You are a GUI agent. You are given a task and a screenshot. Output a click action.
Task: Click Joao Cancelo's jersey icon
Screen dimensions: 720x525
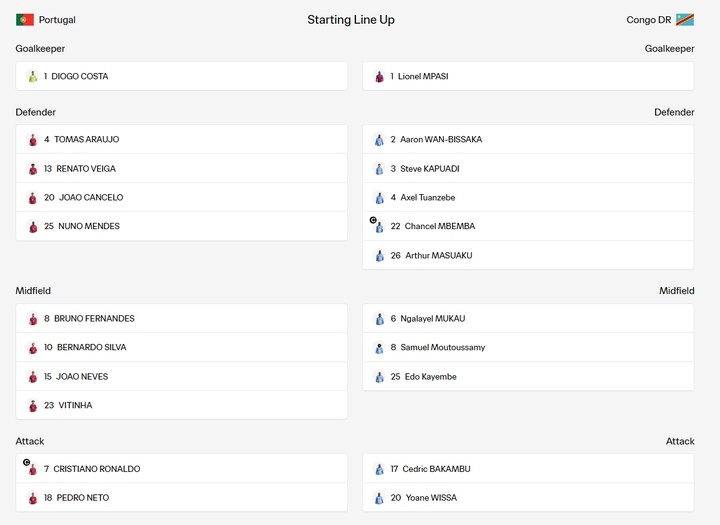pos(33,198)
